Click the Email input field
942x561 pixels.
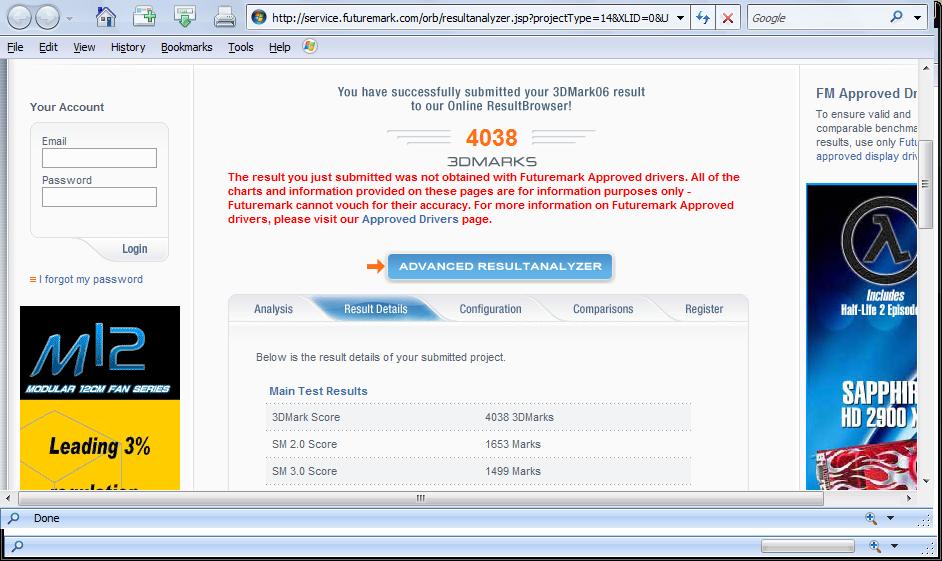(x=99, y=158)
